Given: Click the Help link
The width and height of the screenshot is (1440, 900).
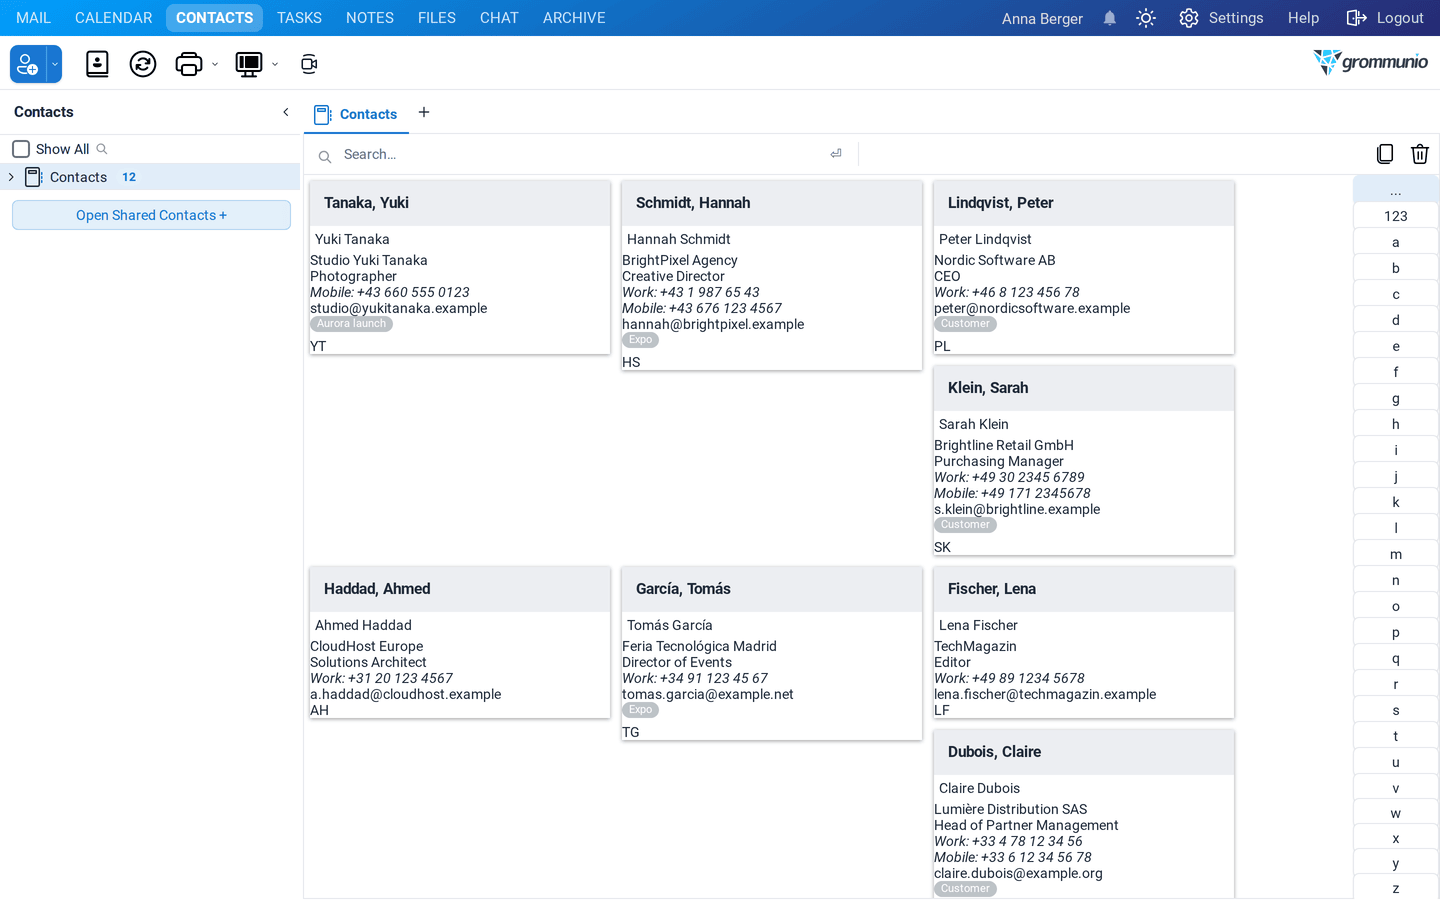Looking at the screenshot, I should [x=1303, y=18].
